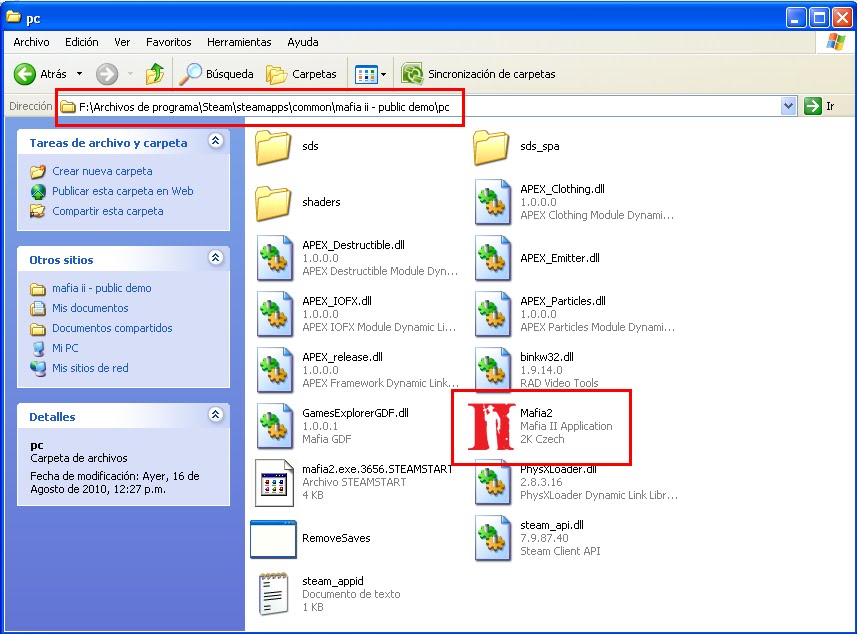The width and height of the screenshot is (858, 635).
Task: Open the Búsqueda search tool
Action: (x=217, y=74)
